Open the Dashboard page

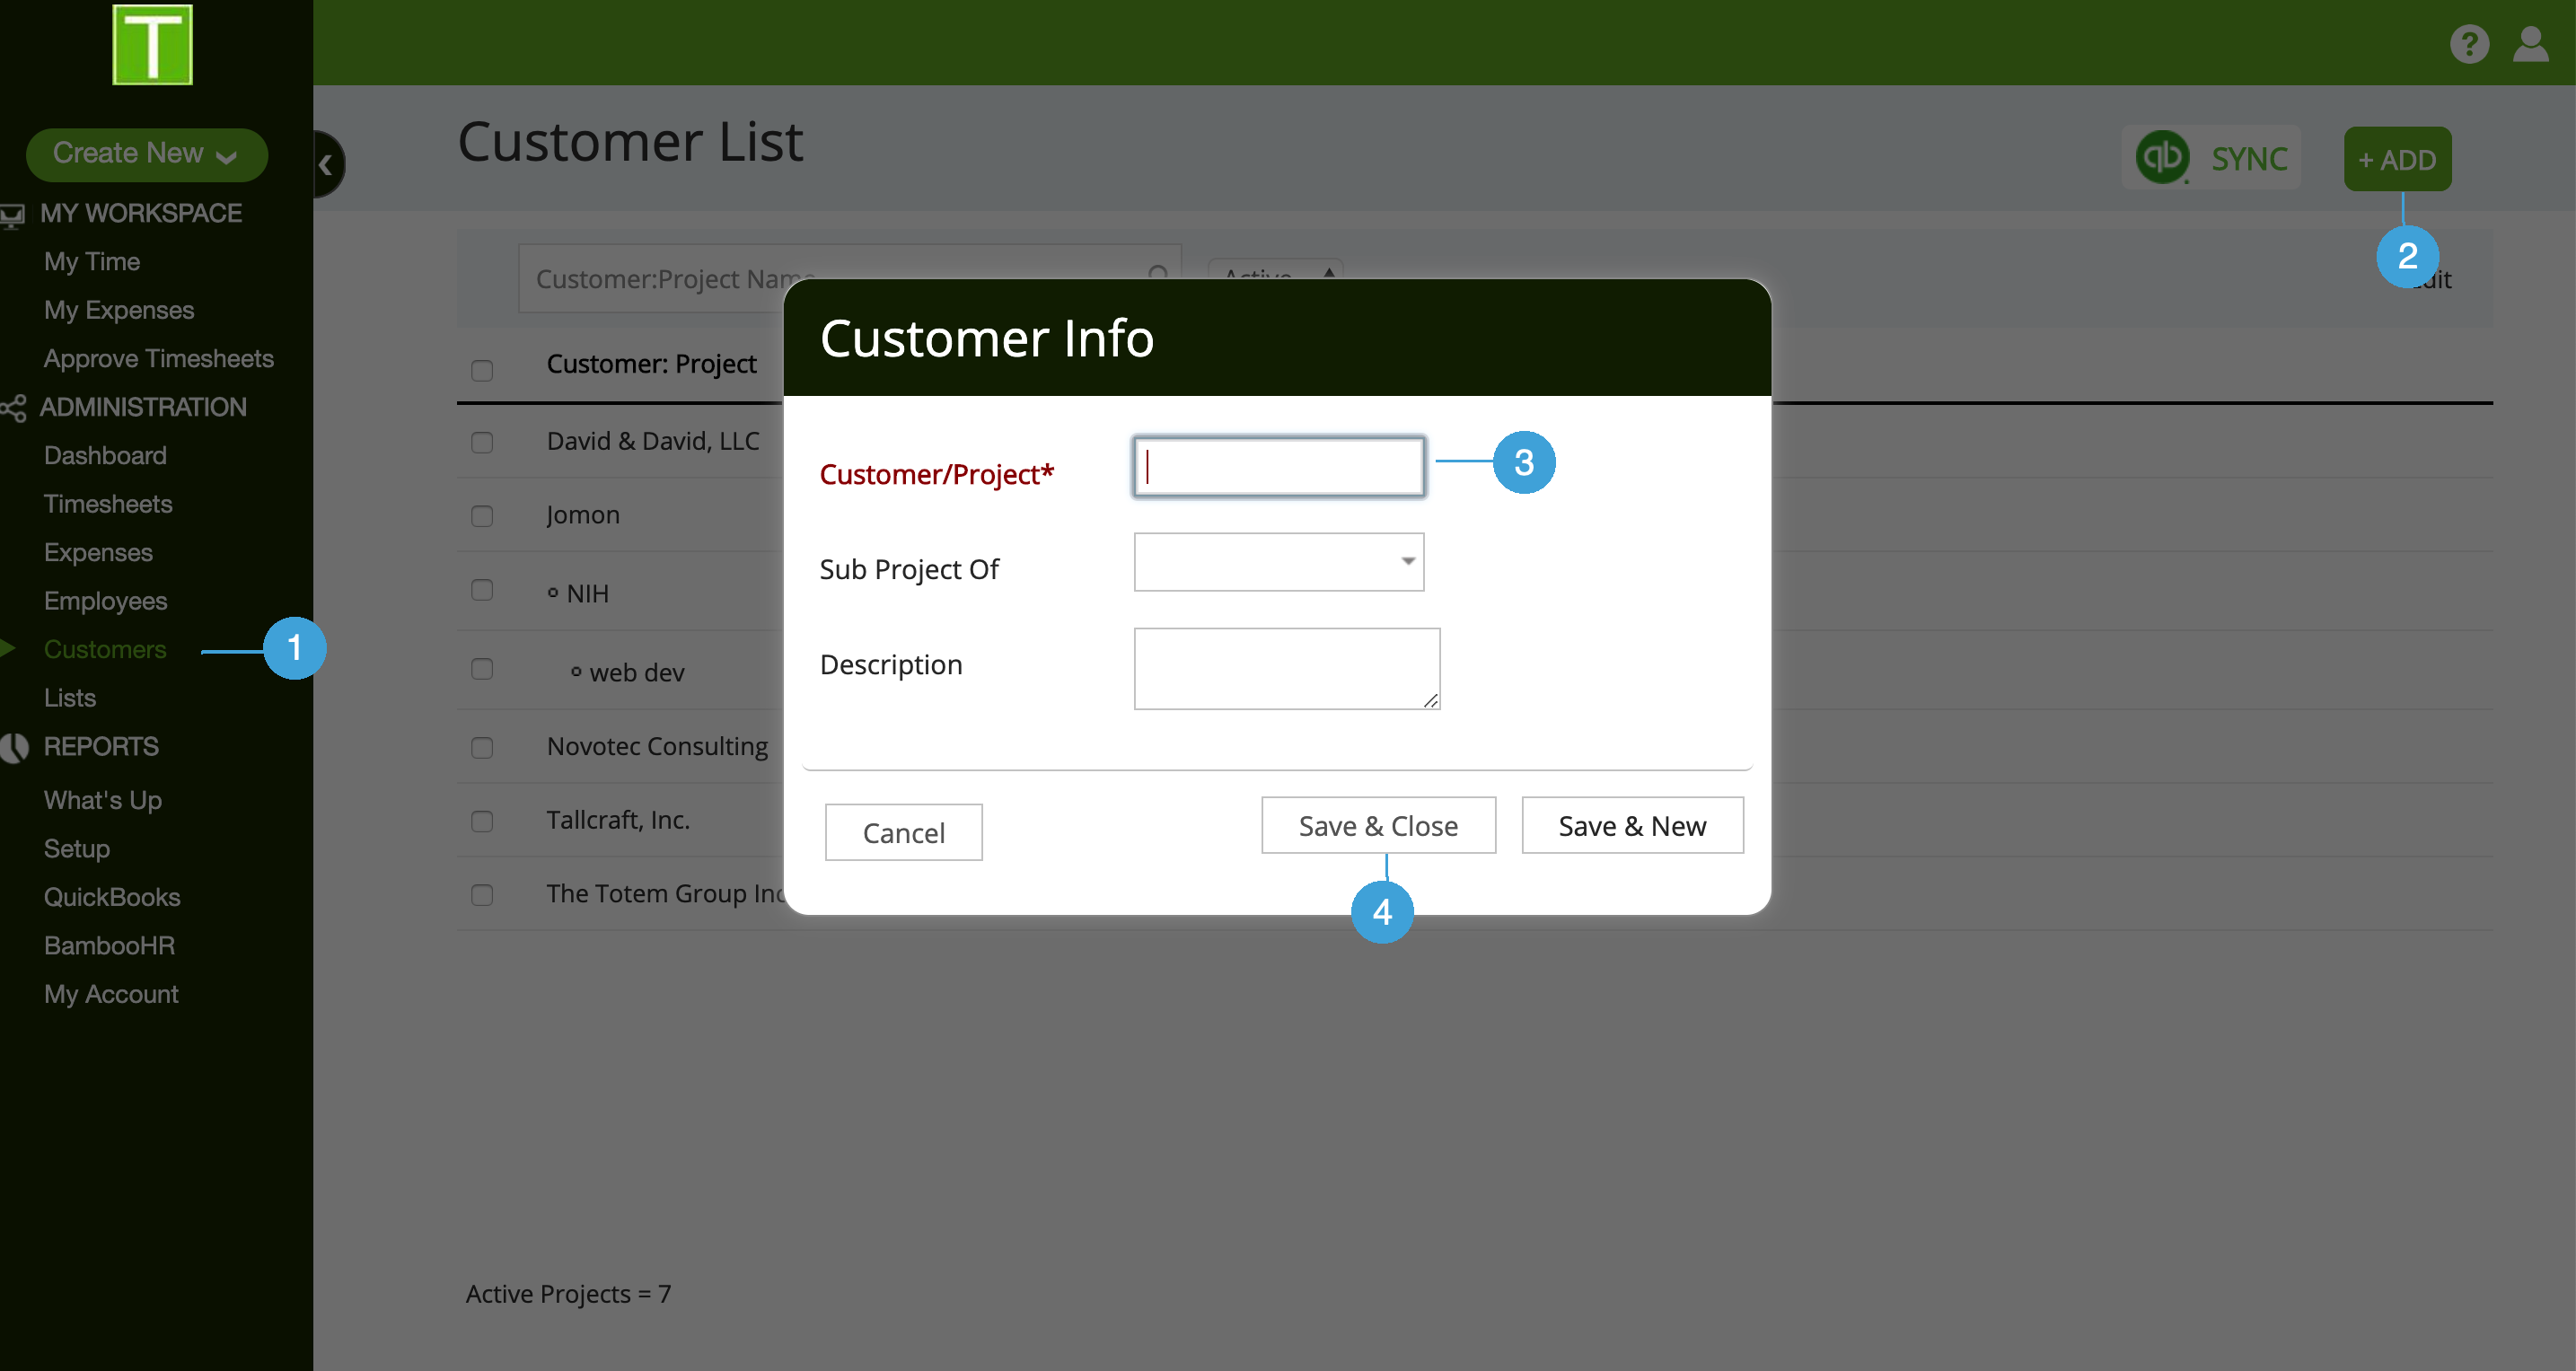(x=105, y=456)
